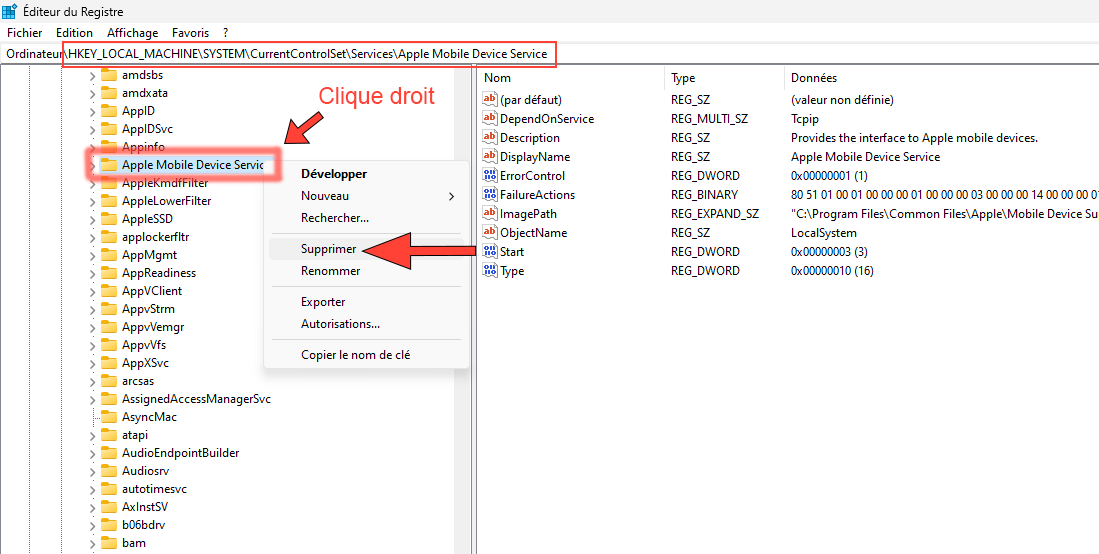
Task: Select the string icon beside ImagePath
Action: pos(489,213)
